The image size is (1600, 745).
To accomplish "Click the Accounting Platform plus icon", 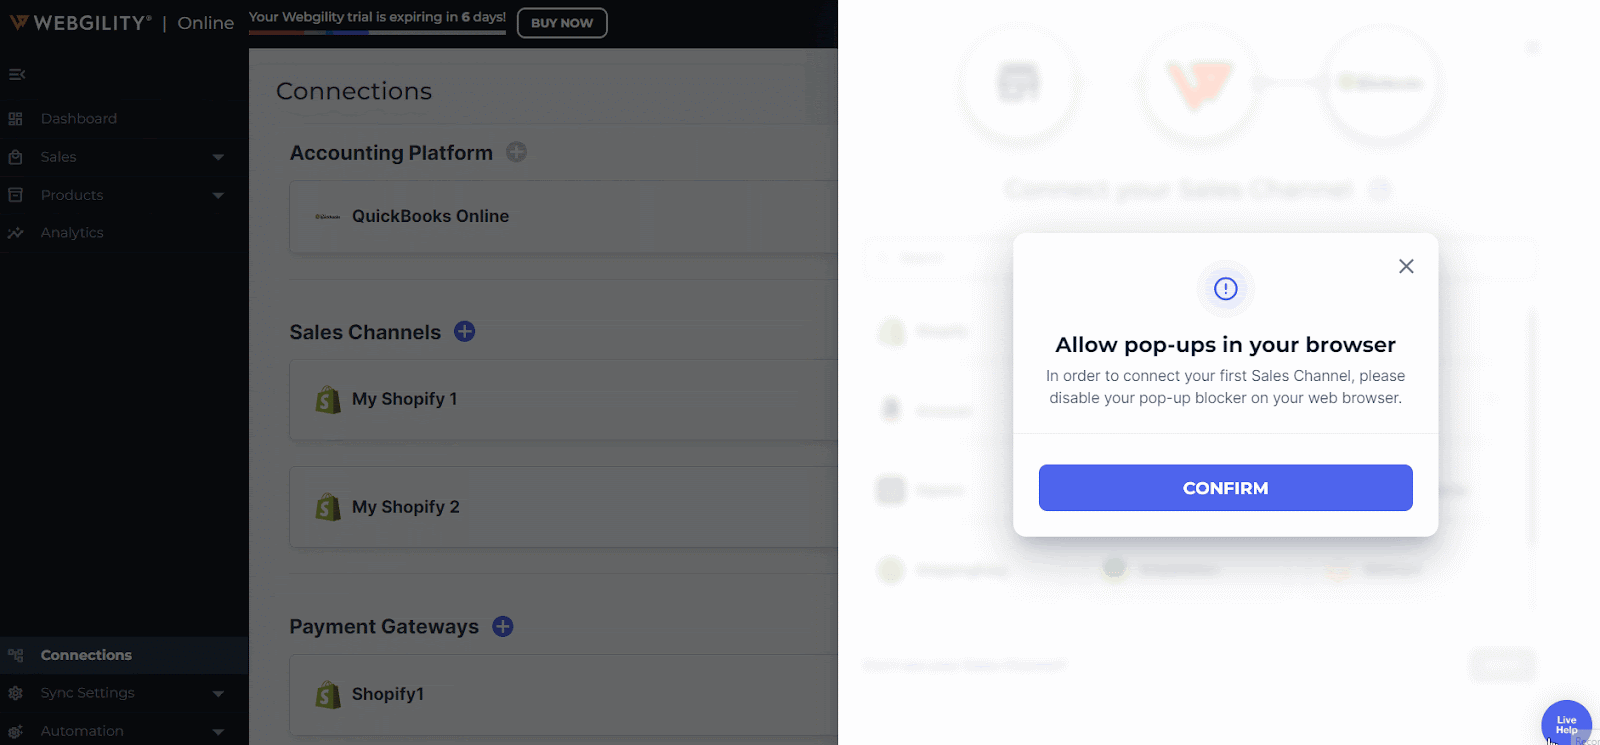I will (x=516, y=152).
